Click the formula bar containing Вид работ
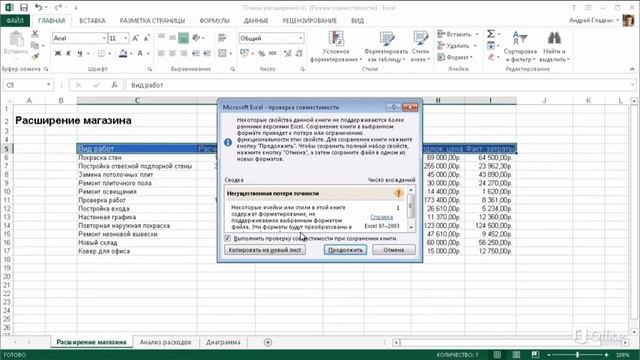 [379, 85]
